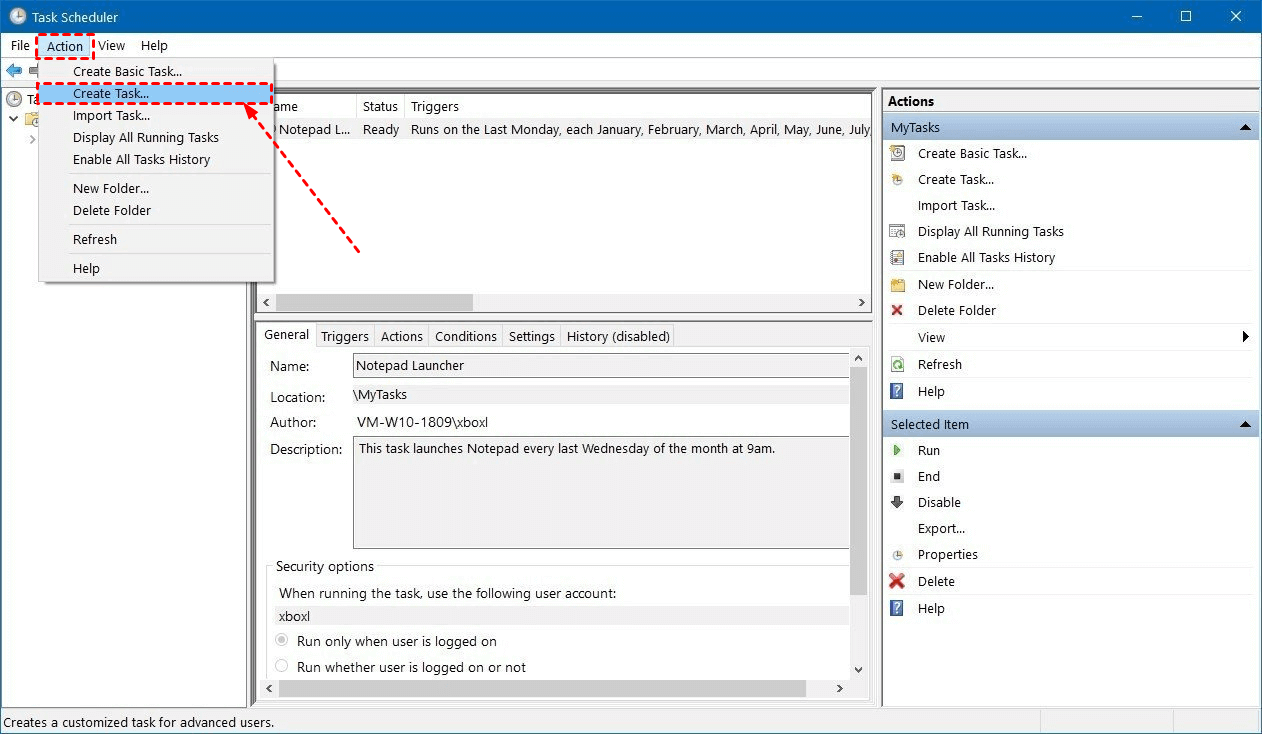Viewport: 1262px width, 734px height.
Task: Click the Disable down-arrow icon
Action: point(898,502)
